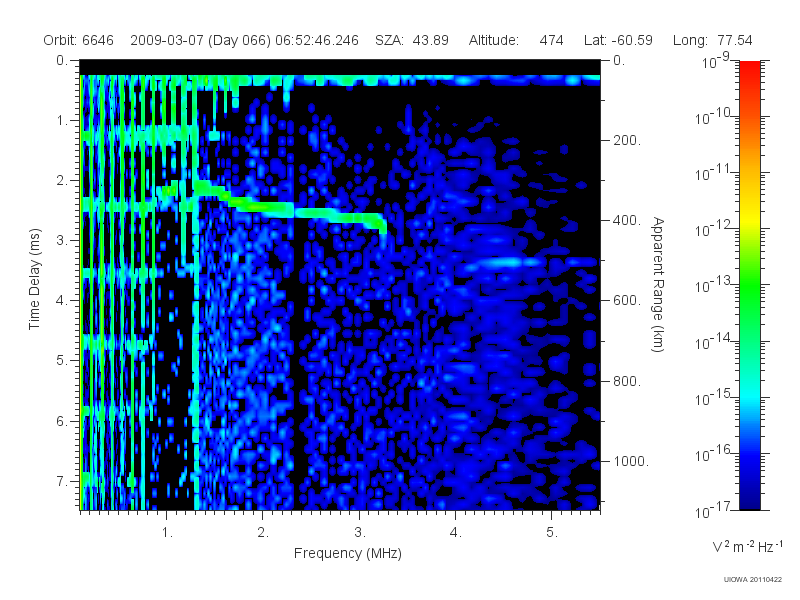Click the Long: 77.54 value
800x600 pixels.
click(712, 40)
